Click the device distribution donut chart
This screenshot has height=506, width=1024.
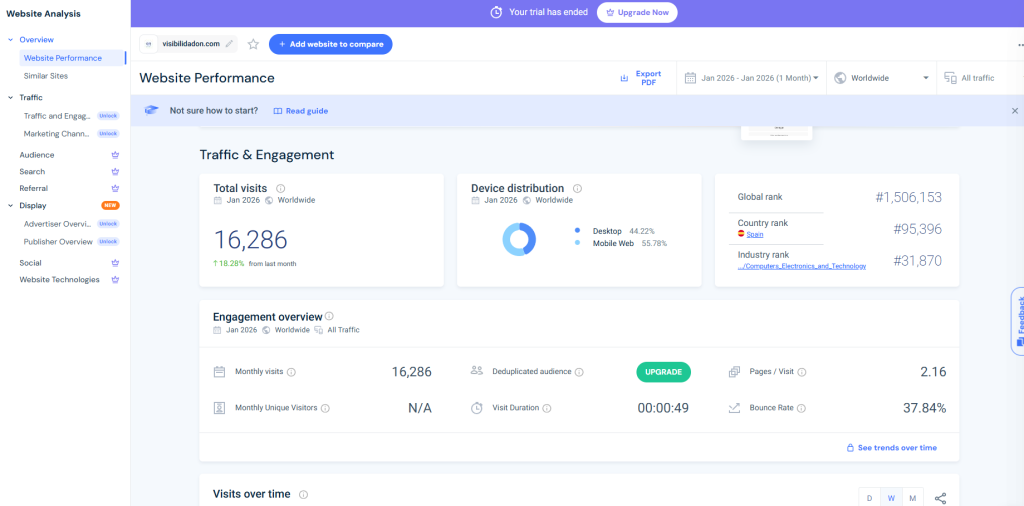(x=519, y=239)
